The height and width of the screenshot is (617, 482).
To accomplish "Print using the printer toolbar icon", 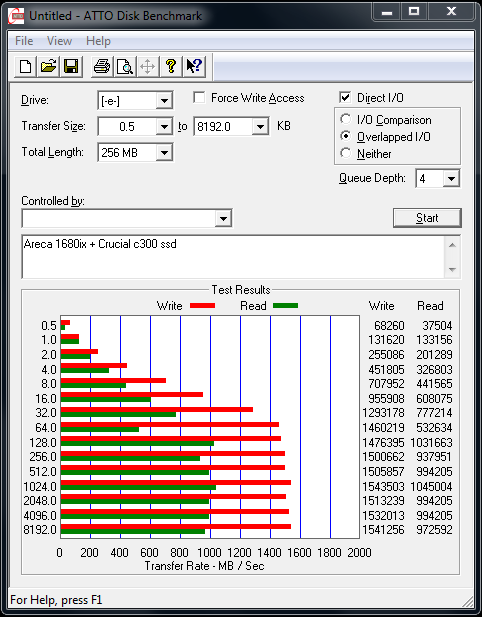I will tap(102, 66).
